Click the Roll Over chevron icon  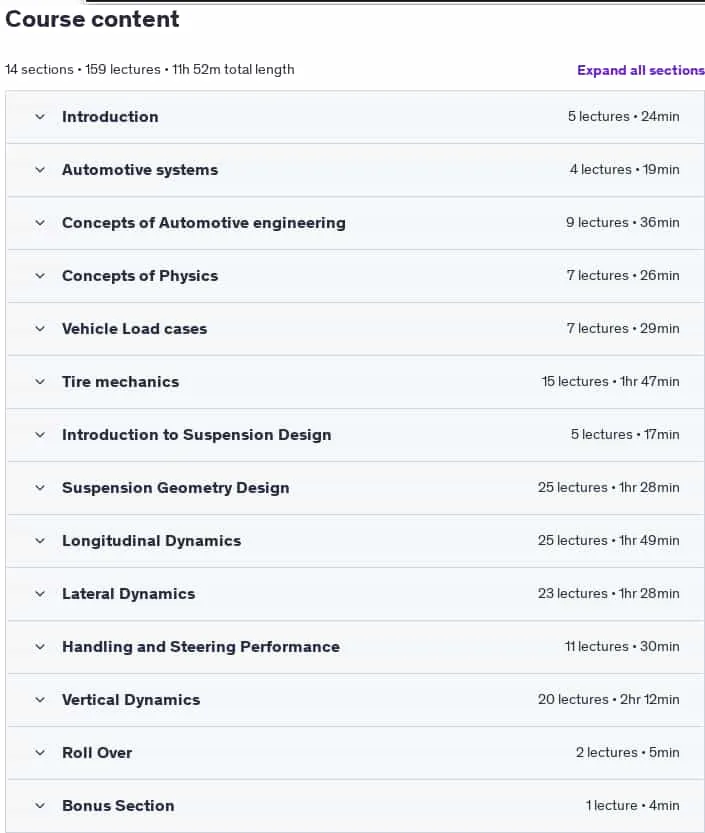(x=40, y=753)
